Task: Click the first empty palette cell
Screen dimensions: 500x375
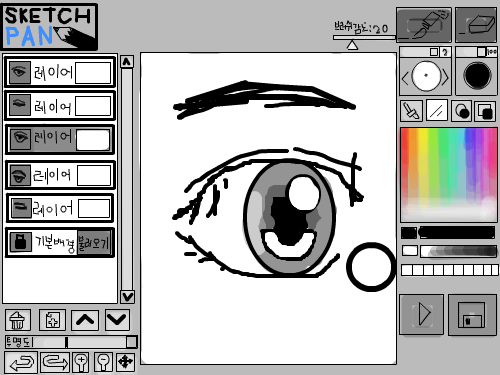Action: tap(406, 270)
